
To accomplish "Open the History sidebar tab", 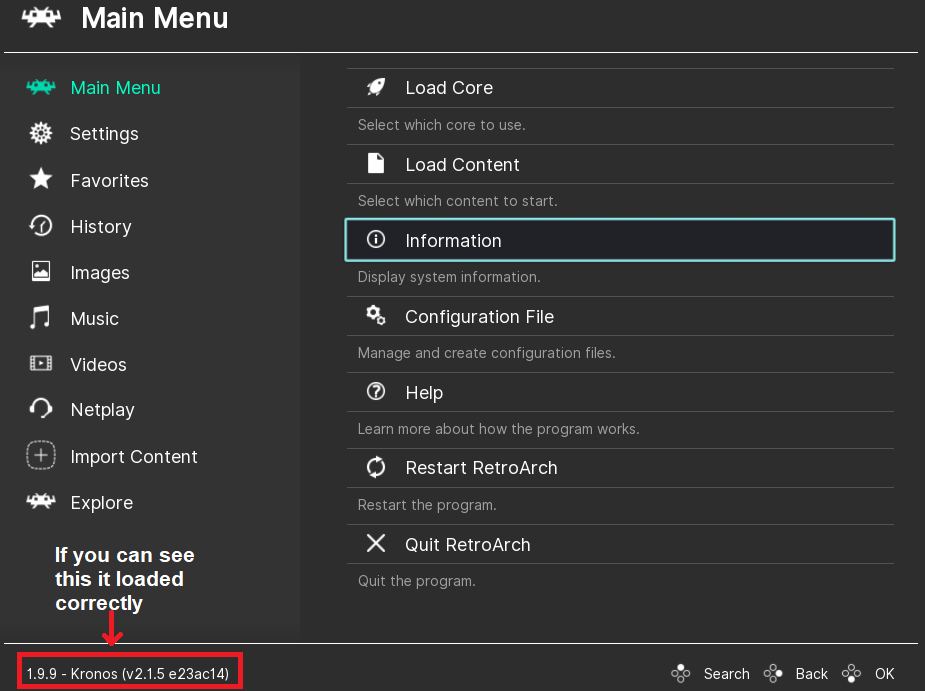I will click(100, 227).
